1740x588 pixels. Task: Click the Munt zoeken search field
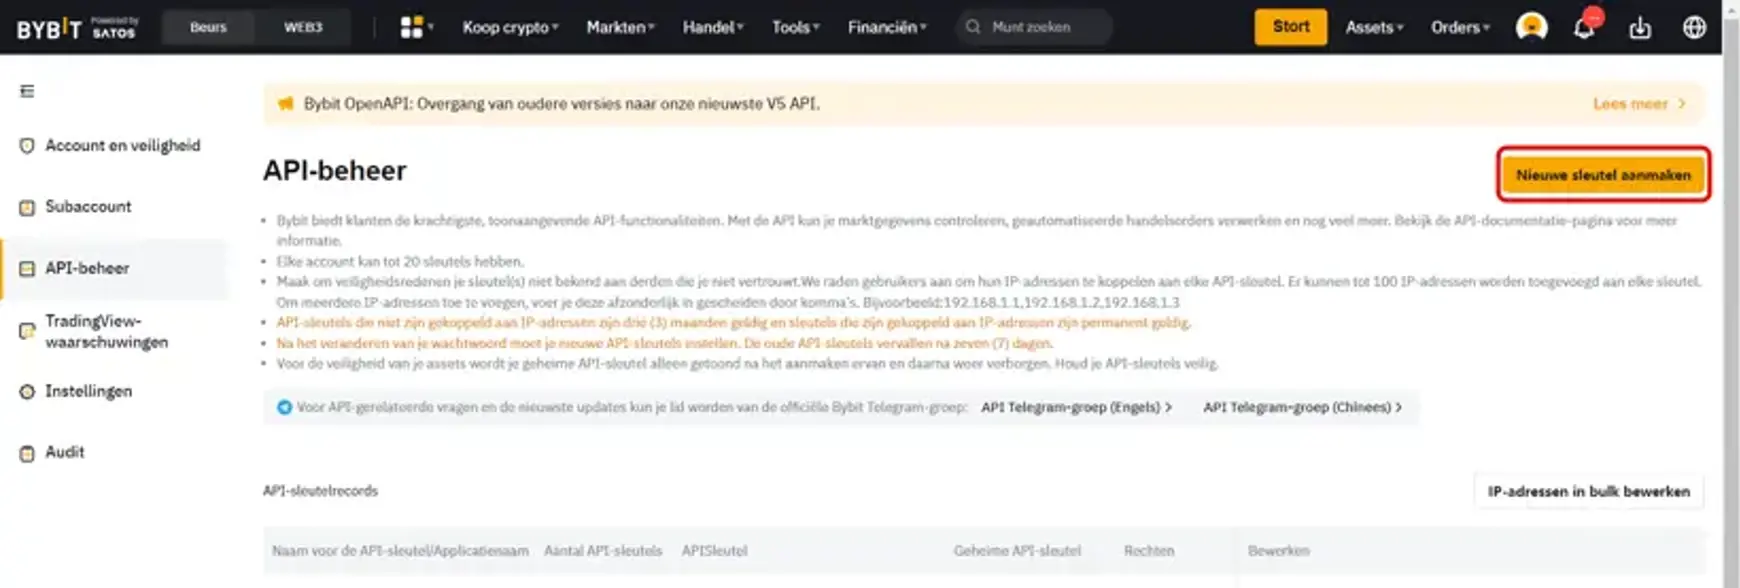[x=1034, y=27]
